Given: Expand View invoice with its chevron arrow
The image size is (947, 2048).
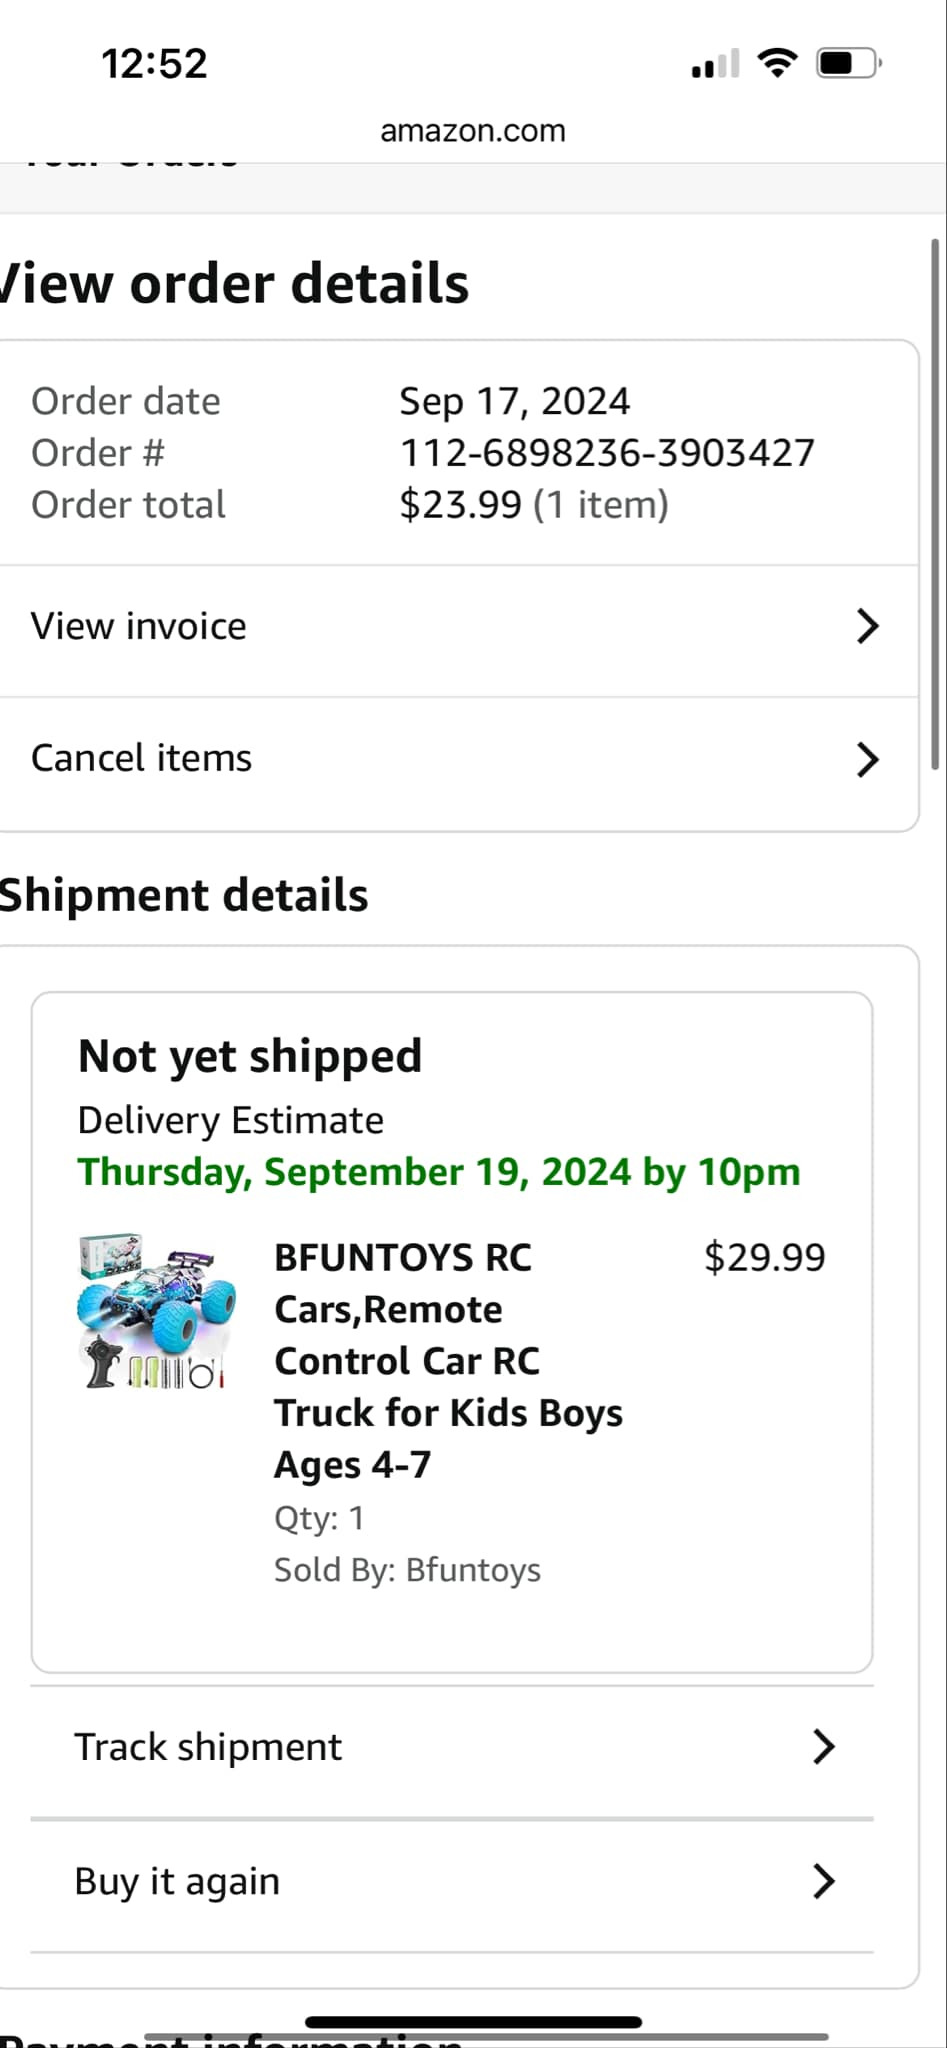Looking at the screenshot, I should click(x=867, y=627).
